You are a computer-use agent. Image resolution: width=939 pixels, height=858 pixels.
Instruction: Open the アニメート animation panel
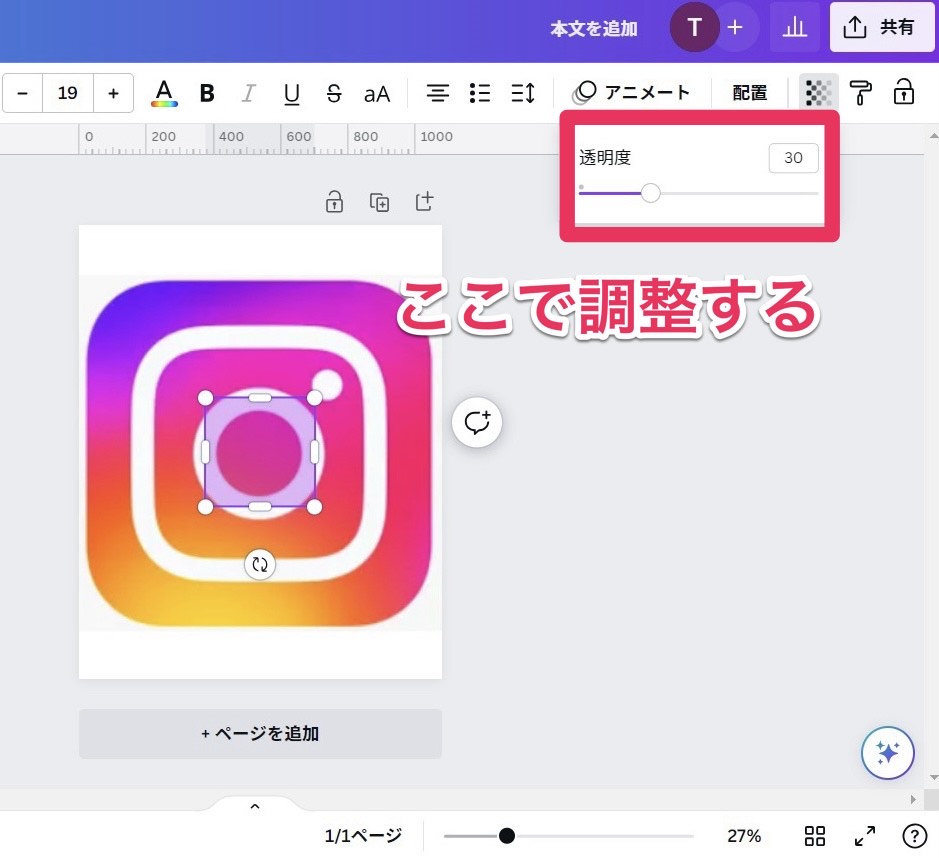pyautogui.click(x=634, y=92)
